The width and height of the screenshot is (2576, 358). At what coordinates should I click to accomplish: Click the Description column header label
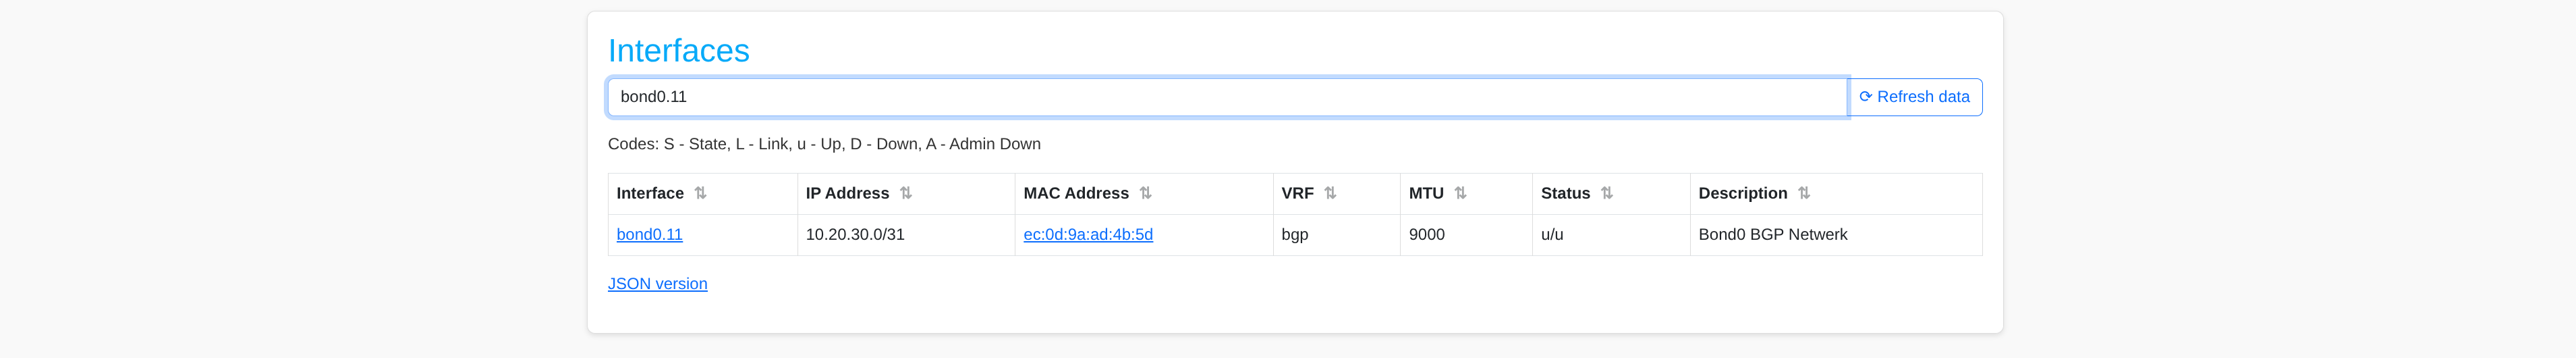click(x=1742, y=193)
